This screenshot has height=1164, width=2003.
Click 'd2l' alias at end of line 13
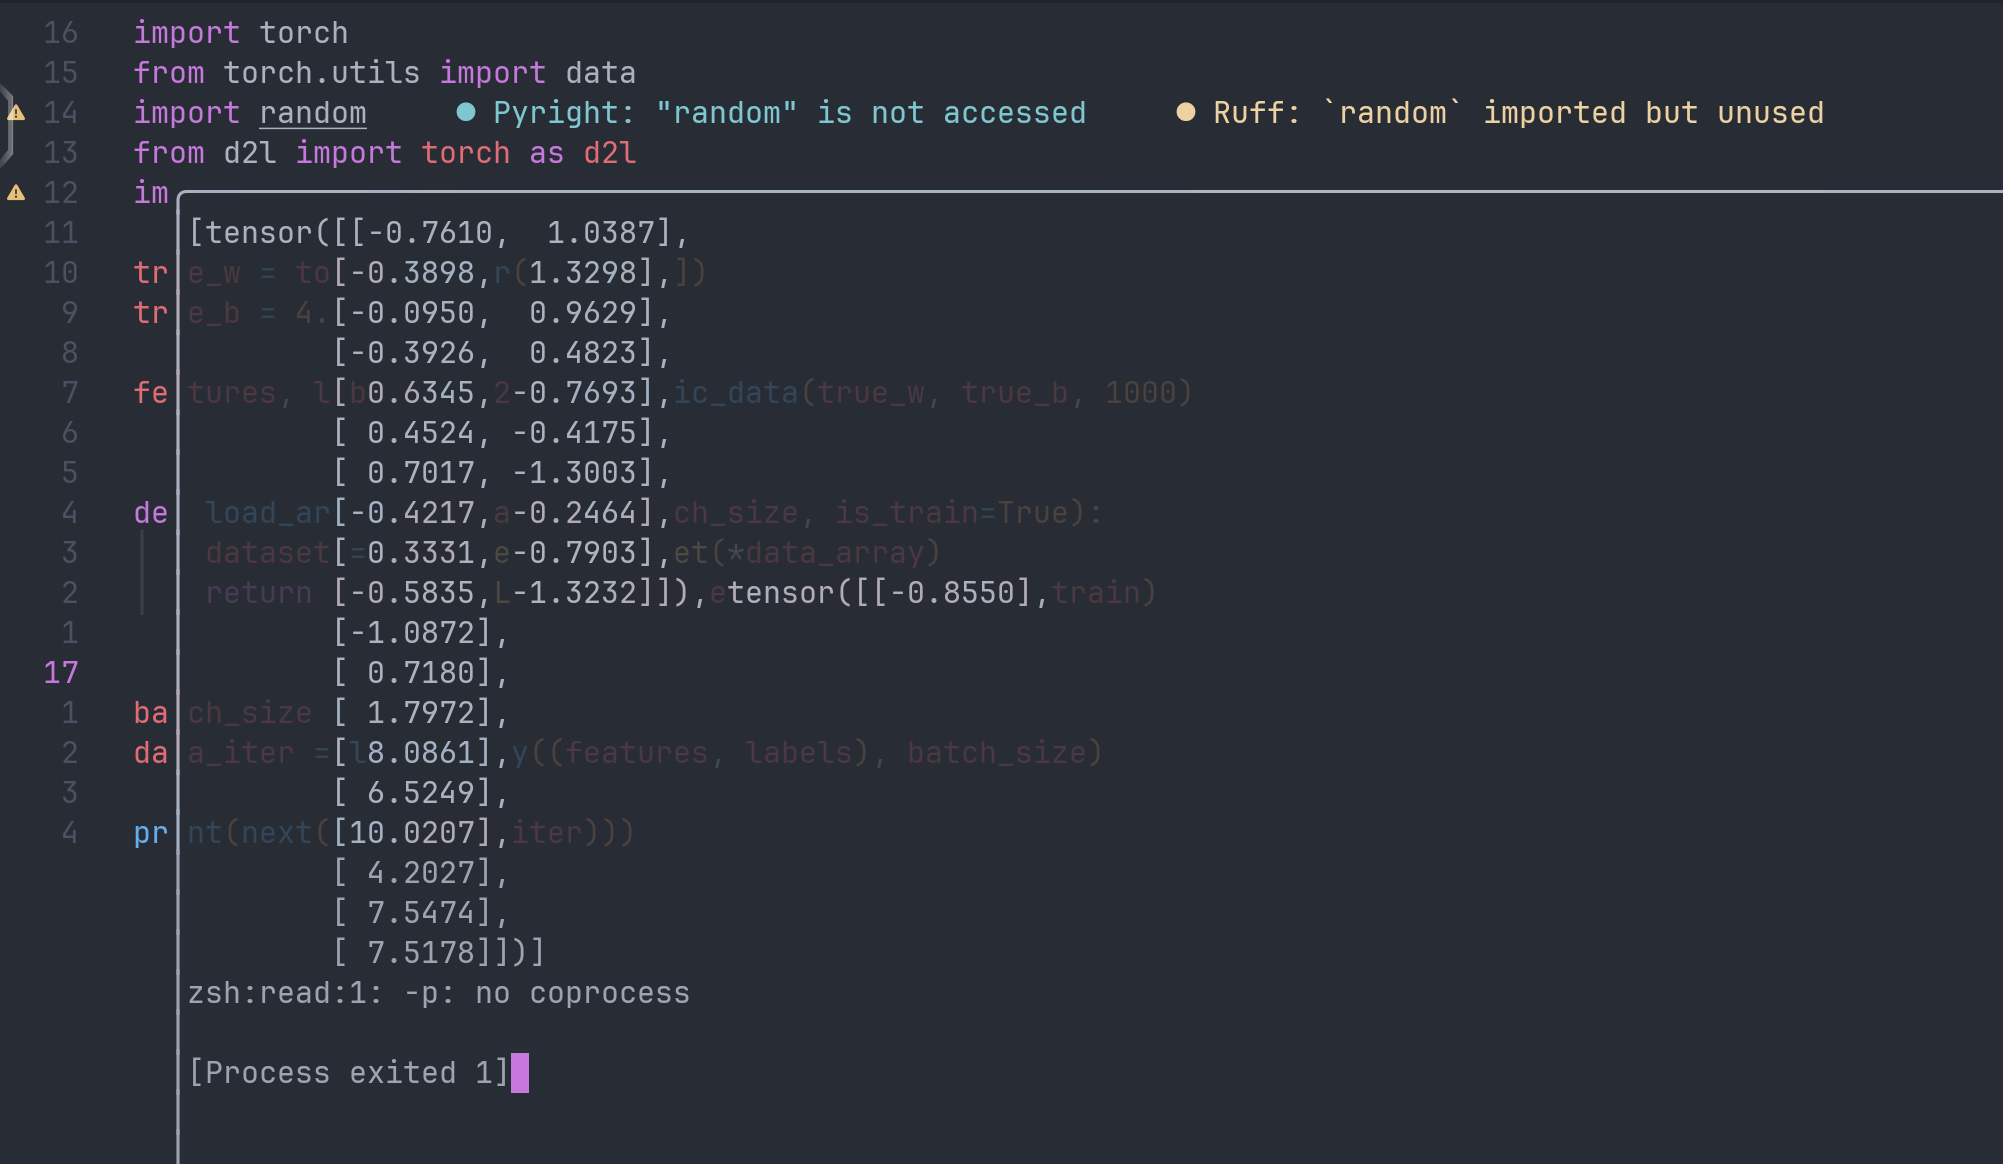coord(610,153)
